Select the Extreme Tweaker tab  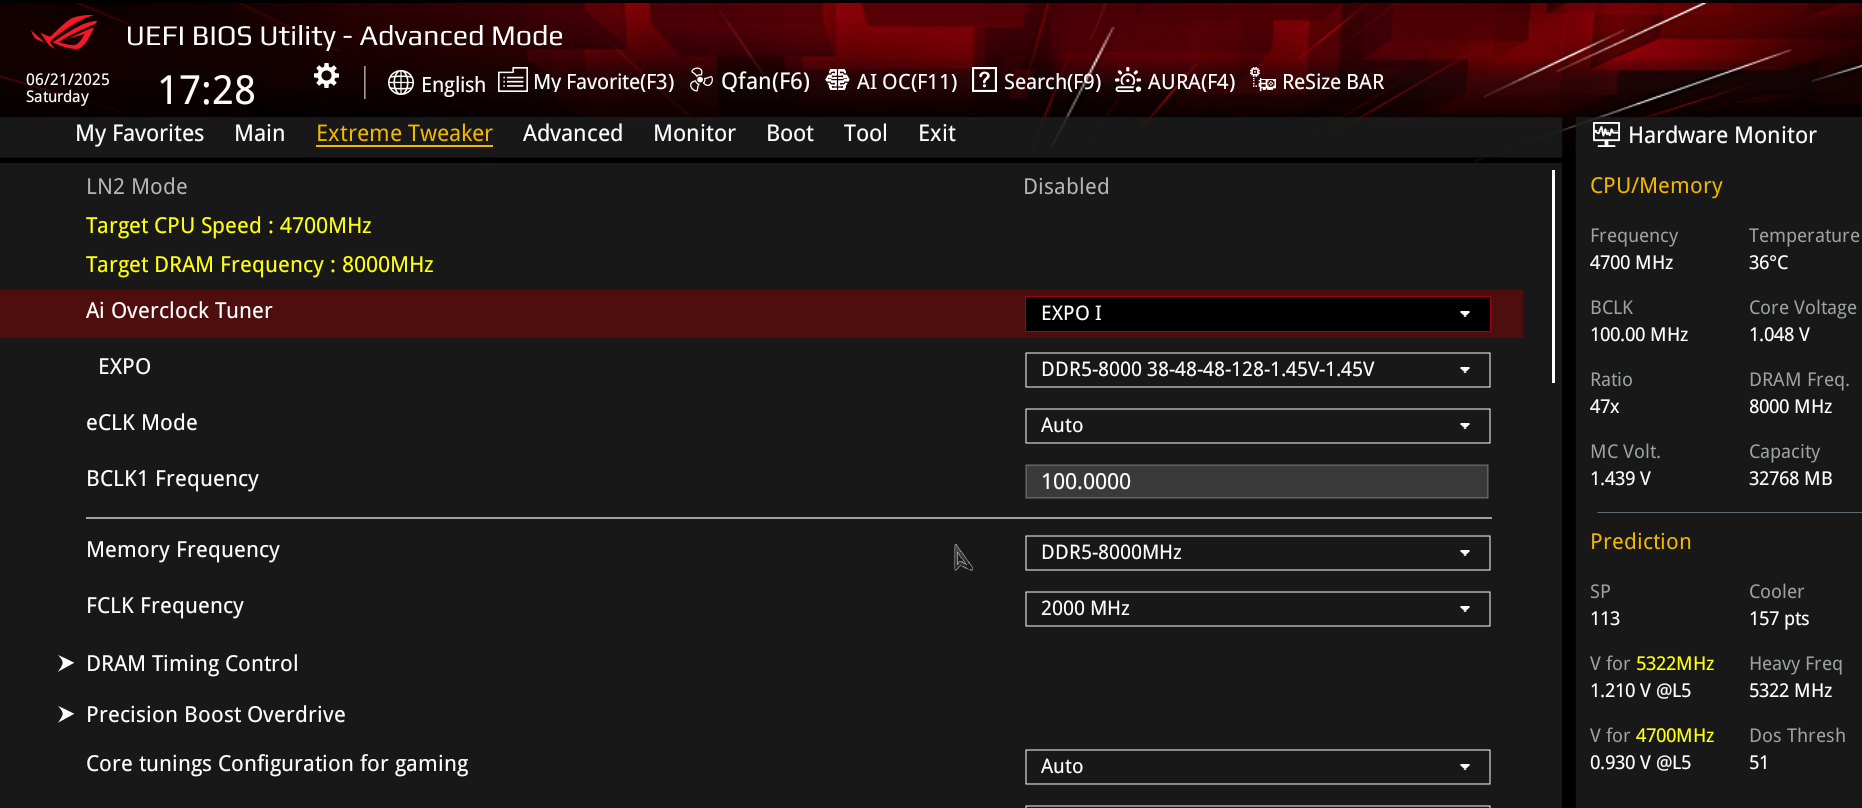coord(404,133)
